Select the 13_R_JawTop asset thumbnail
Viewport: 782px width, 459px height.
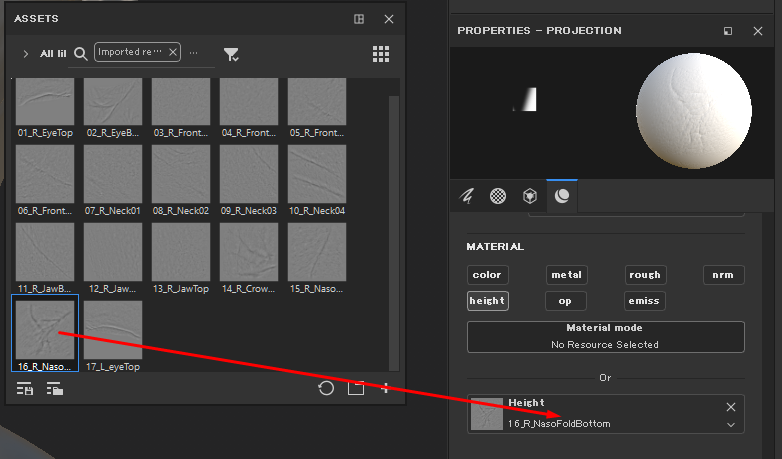181,252
